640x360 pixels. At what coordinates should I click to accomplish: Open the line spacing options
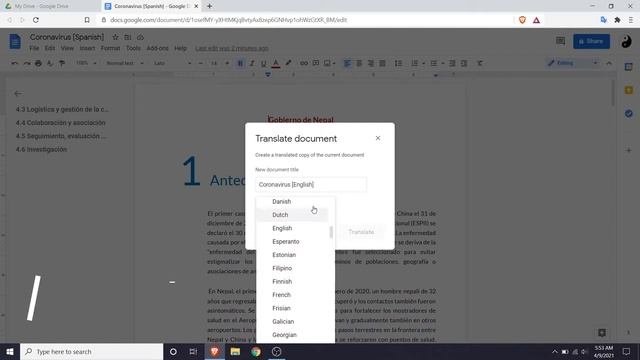pos(398,63)
